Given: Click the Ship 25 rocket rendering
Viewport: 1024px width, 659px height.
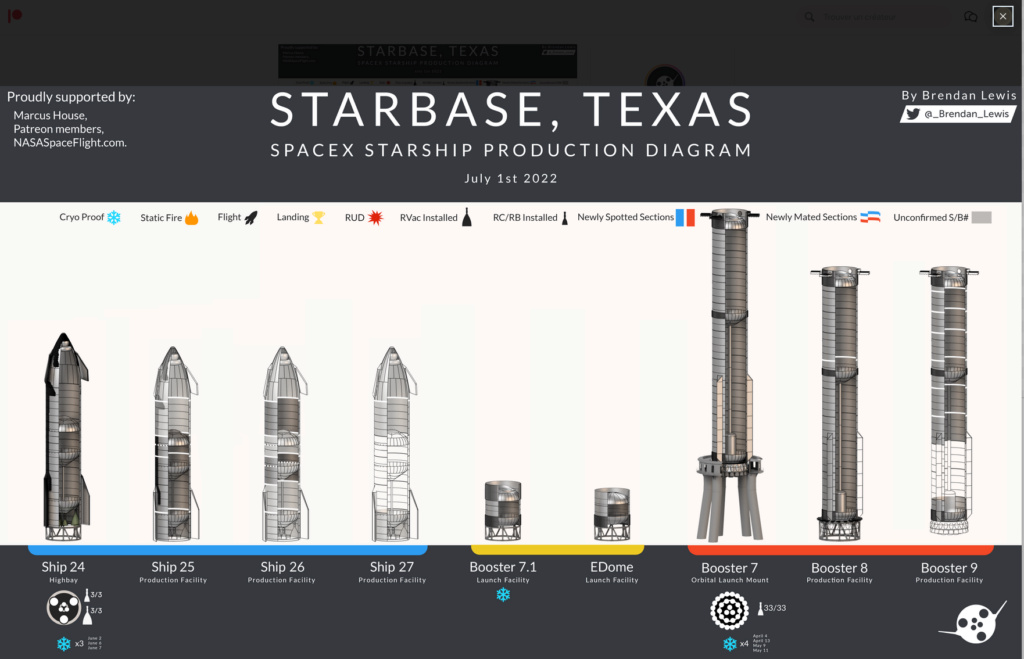Looking at the screenshot, I should pyautogui.click(x=174, y=444).
